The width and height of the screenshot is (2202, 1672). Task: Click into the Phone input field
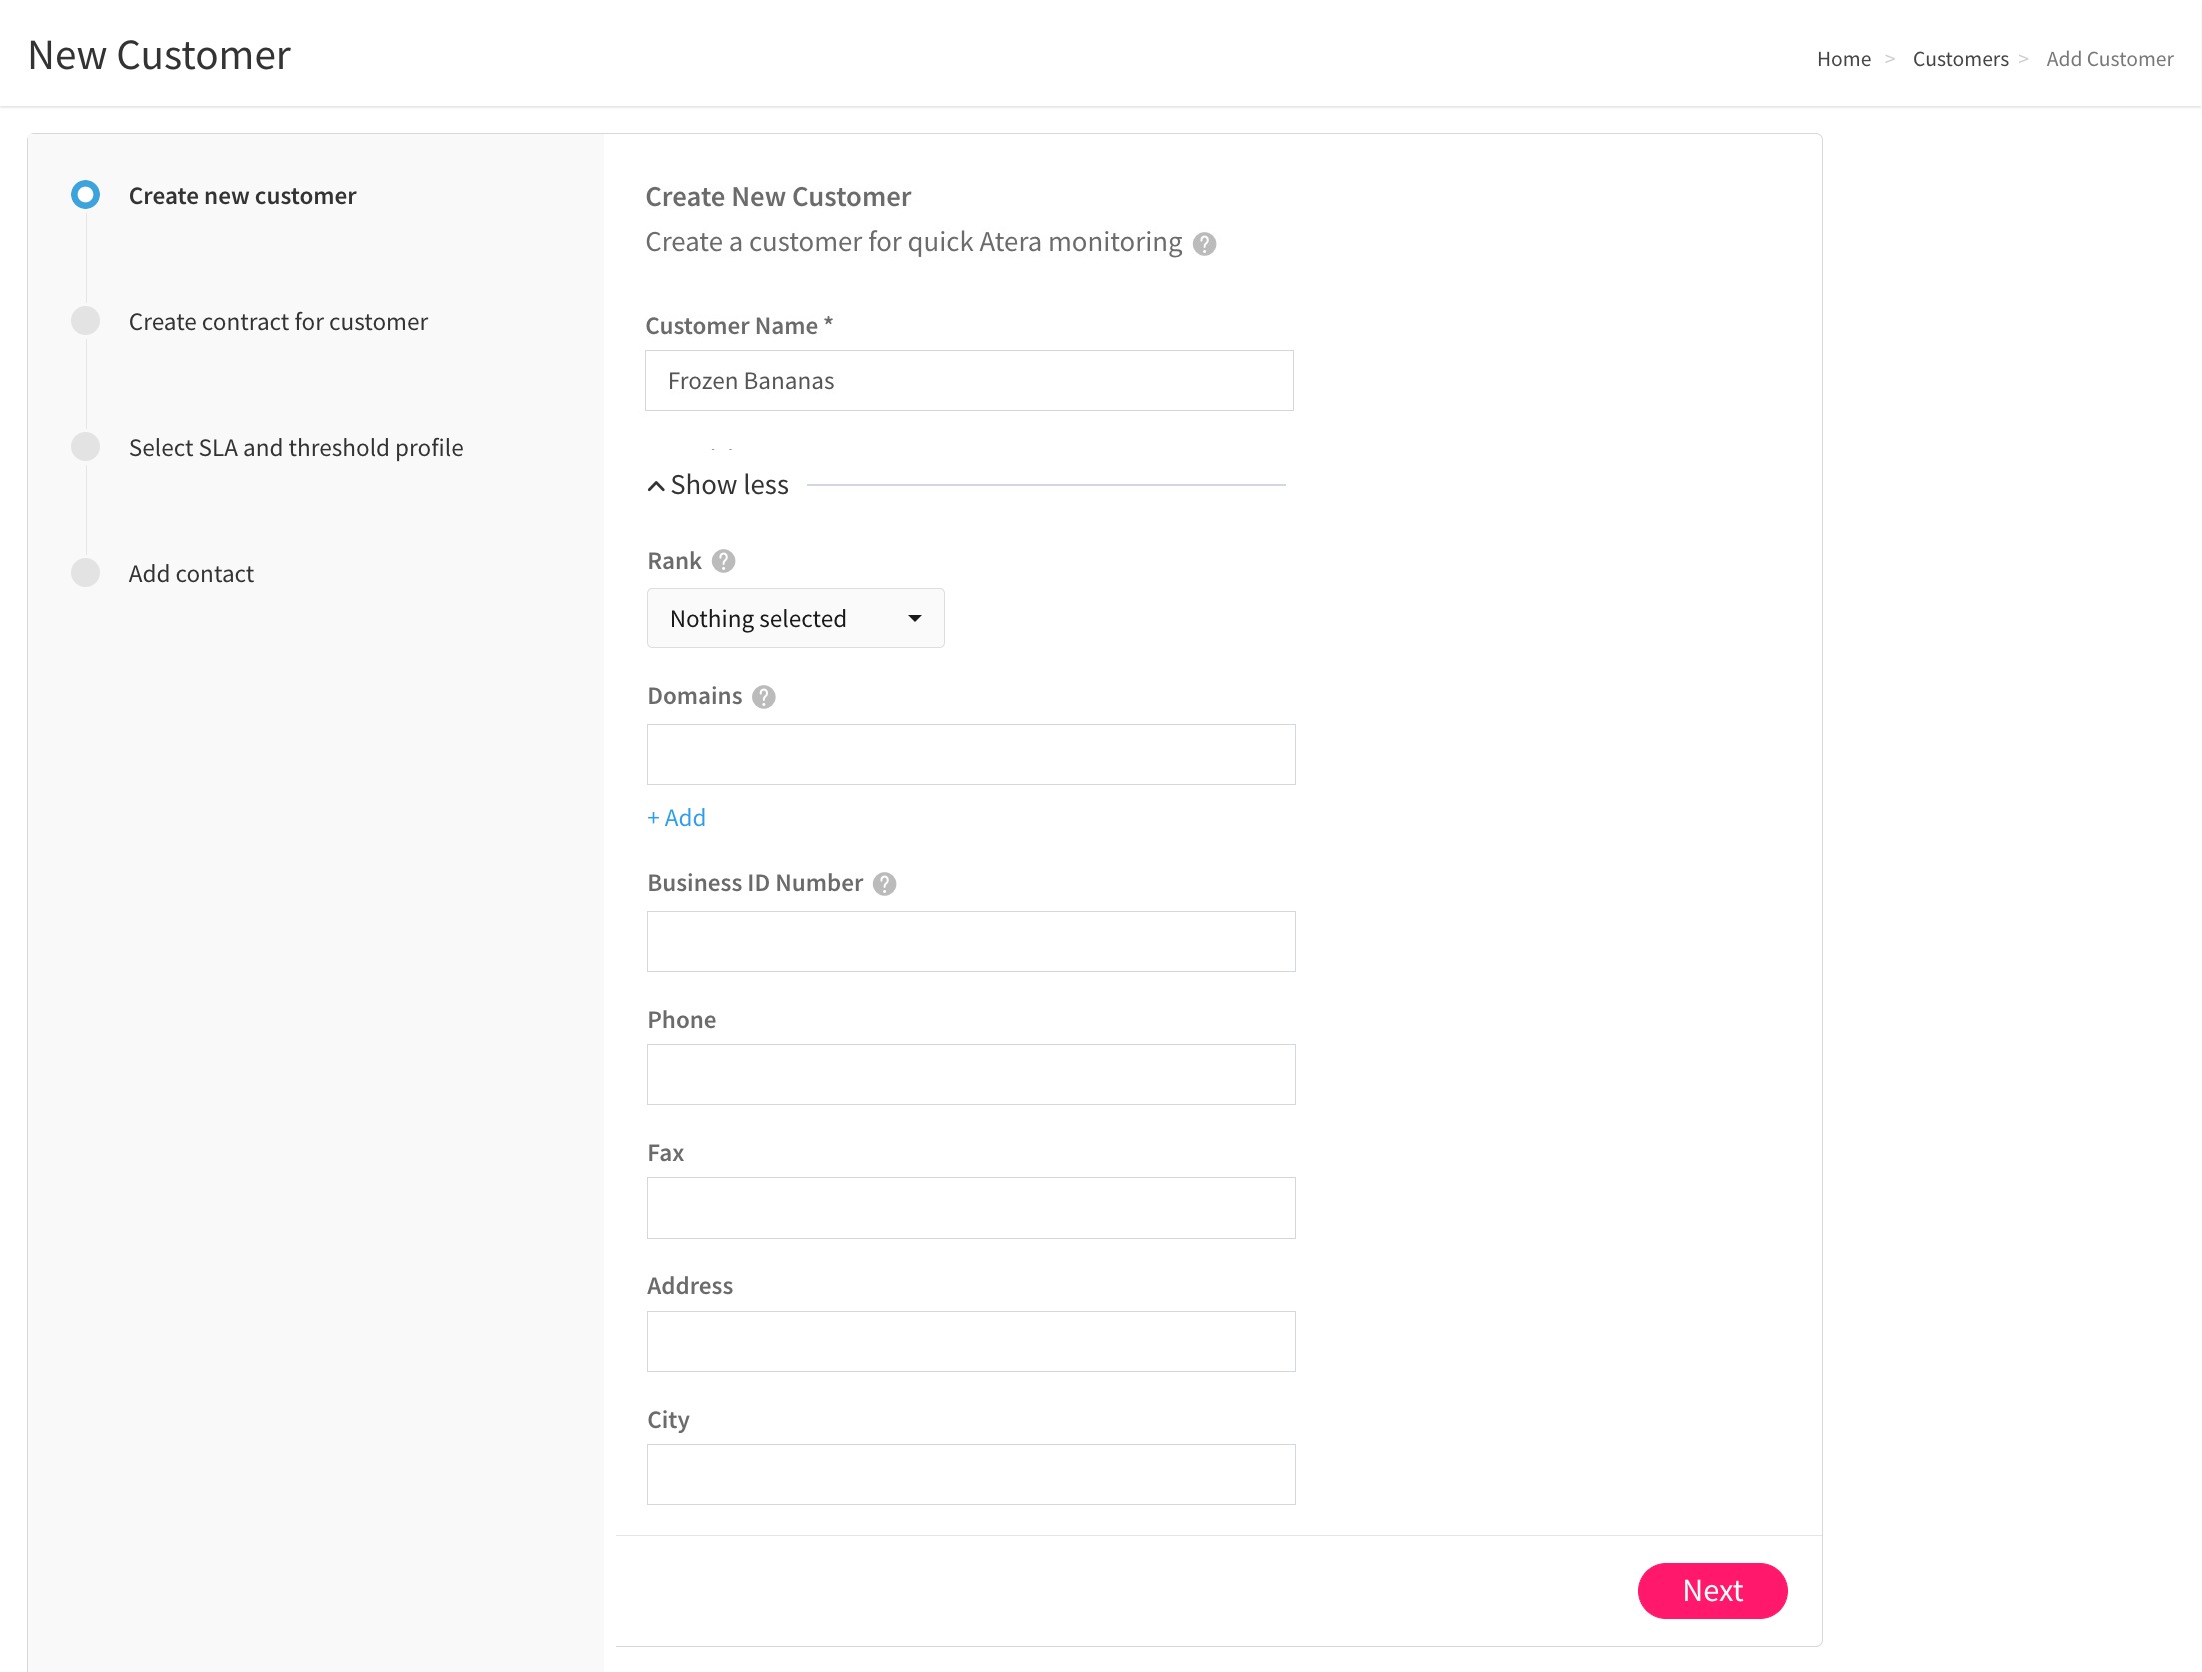point(971,1074)
